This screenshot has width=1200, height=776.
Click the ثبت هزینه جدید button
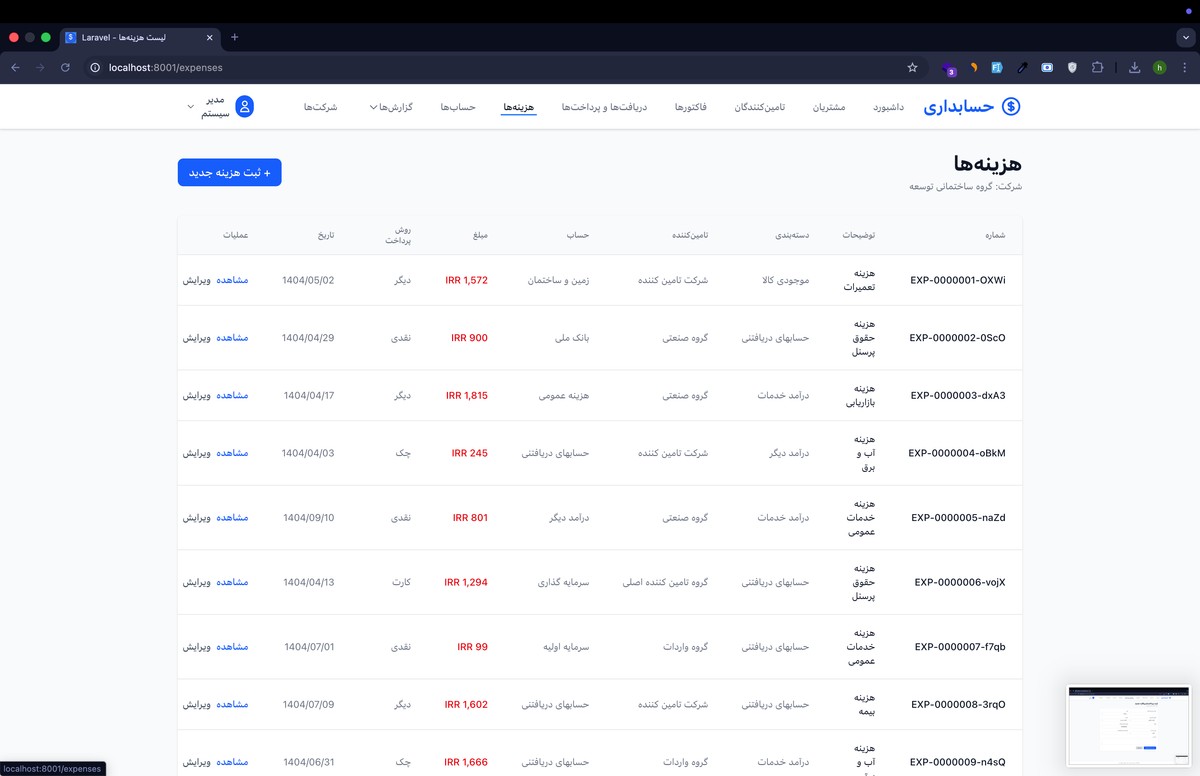tap(229, 172)
